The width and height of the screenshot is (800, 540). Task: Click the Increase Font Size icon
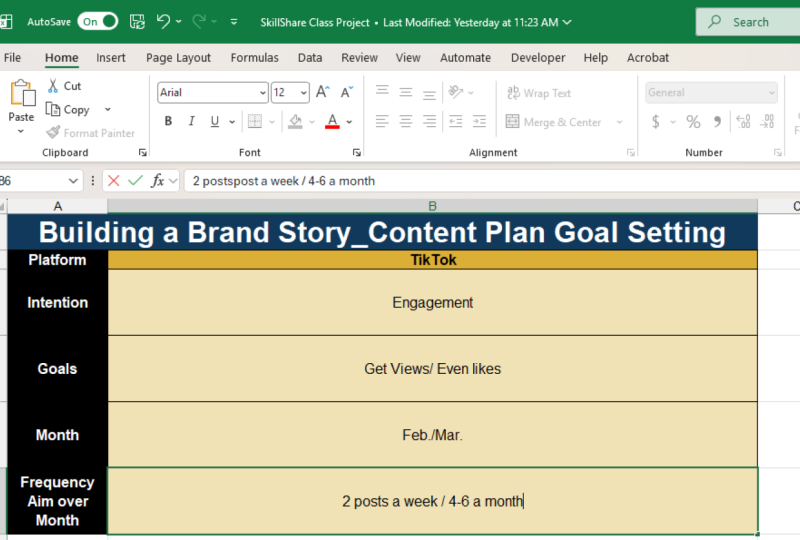point(322,92)
